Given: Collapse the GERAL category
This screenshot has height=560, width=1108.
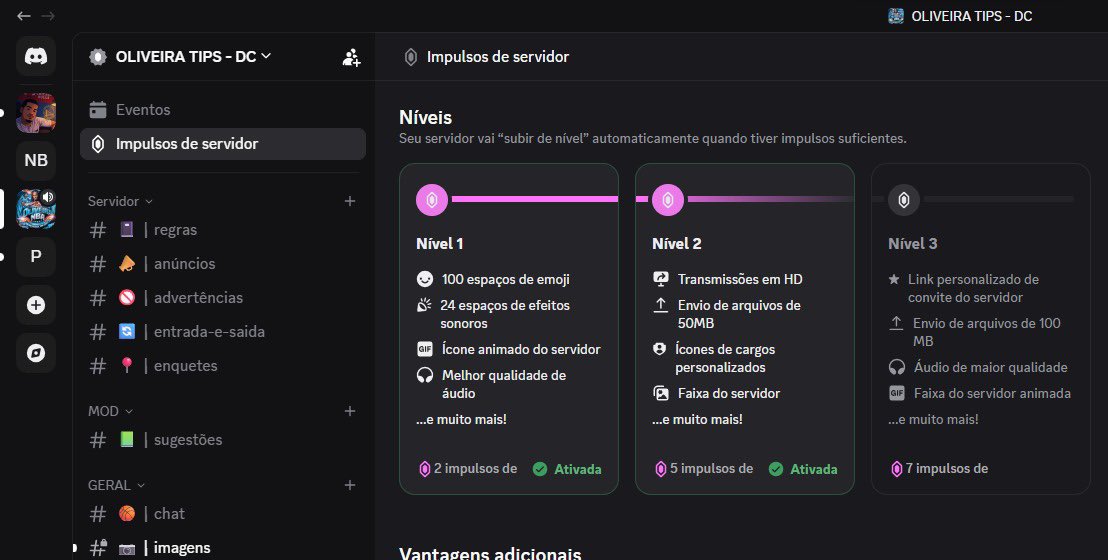Looking at the screenshot, I should 116,486.
